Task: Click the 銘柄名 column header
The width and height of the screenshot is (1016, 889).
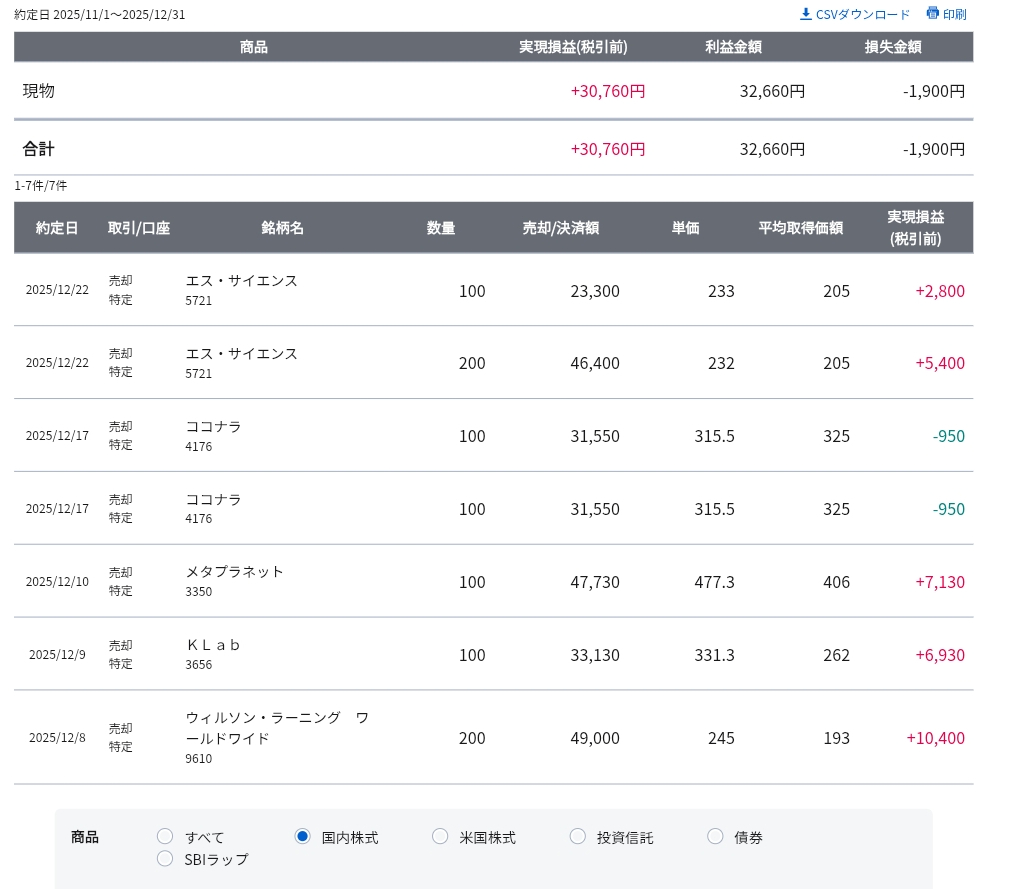Action: point(283,228)
